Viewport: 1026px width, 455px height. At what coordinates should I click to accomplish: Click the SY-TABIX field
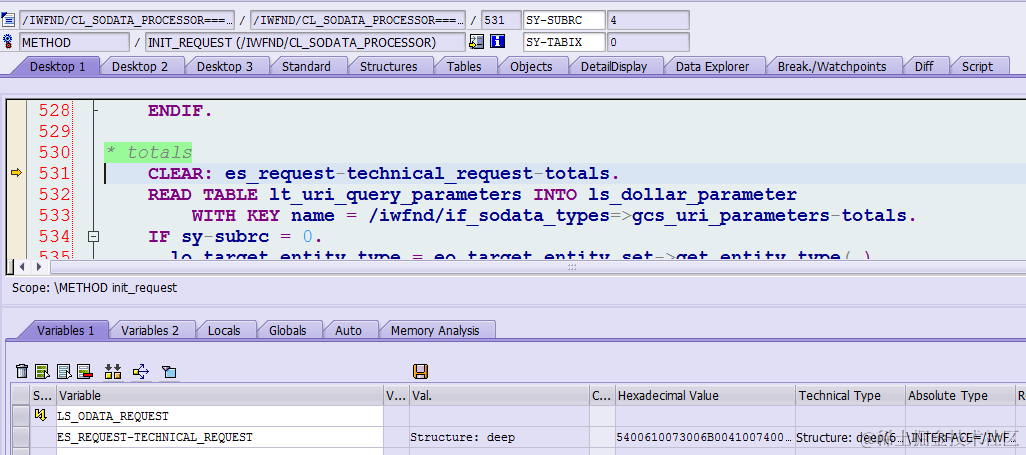point(564,43)
